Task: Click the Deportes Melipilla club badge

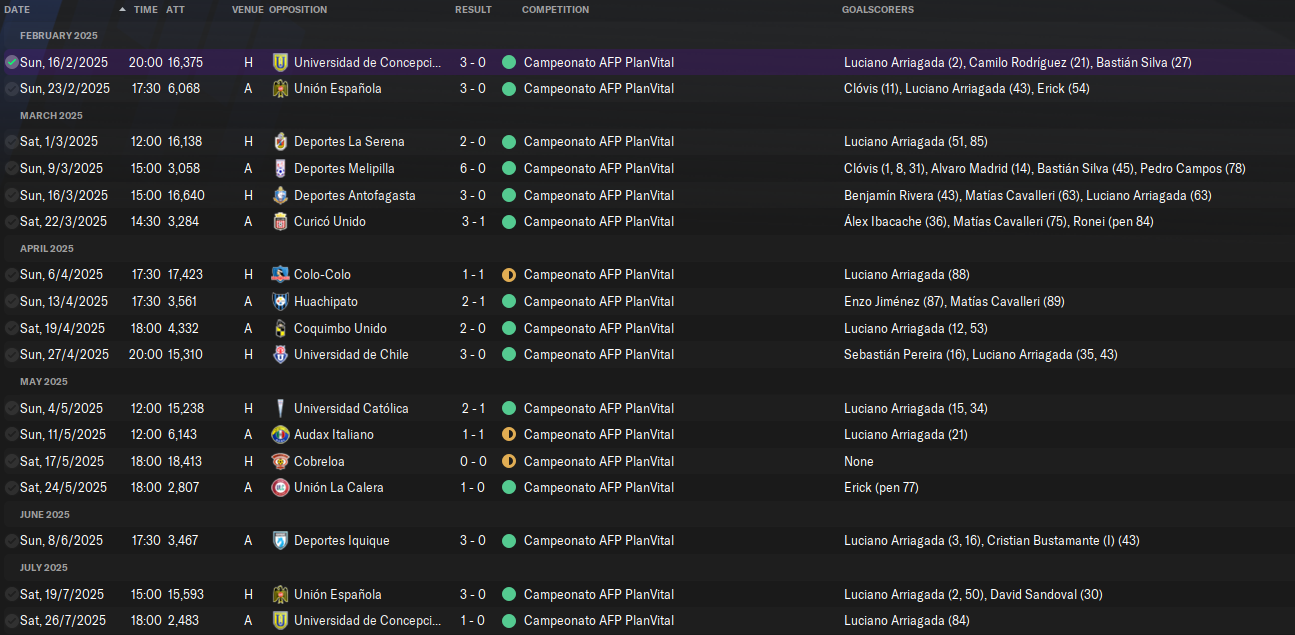Action: pos(280,168)
